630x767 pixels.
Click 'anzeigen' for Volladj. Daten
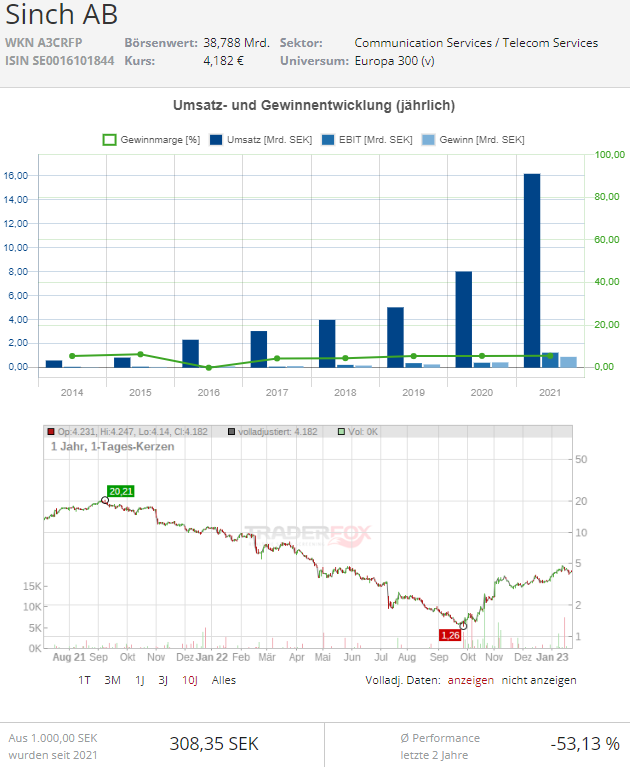(471, 680)
